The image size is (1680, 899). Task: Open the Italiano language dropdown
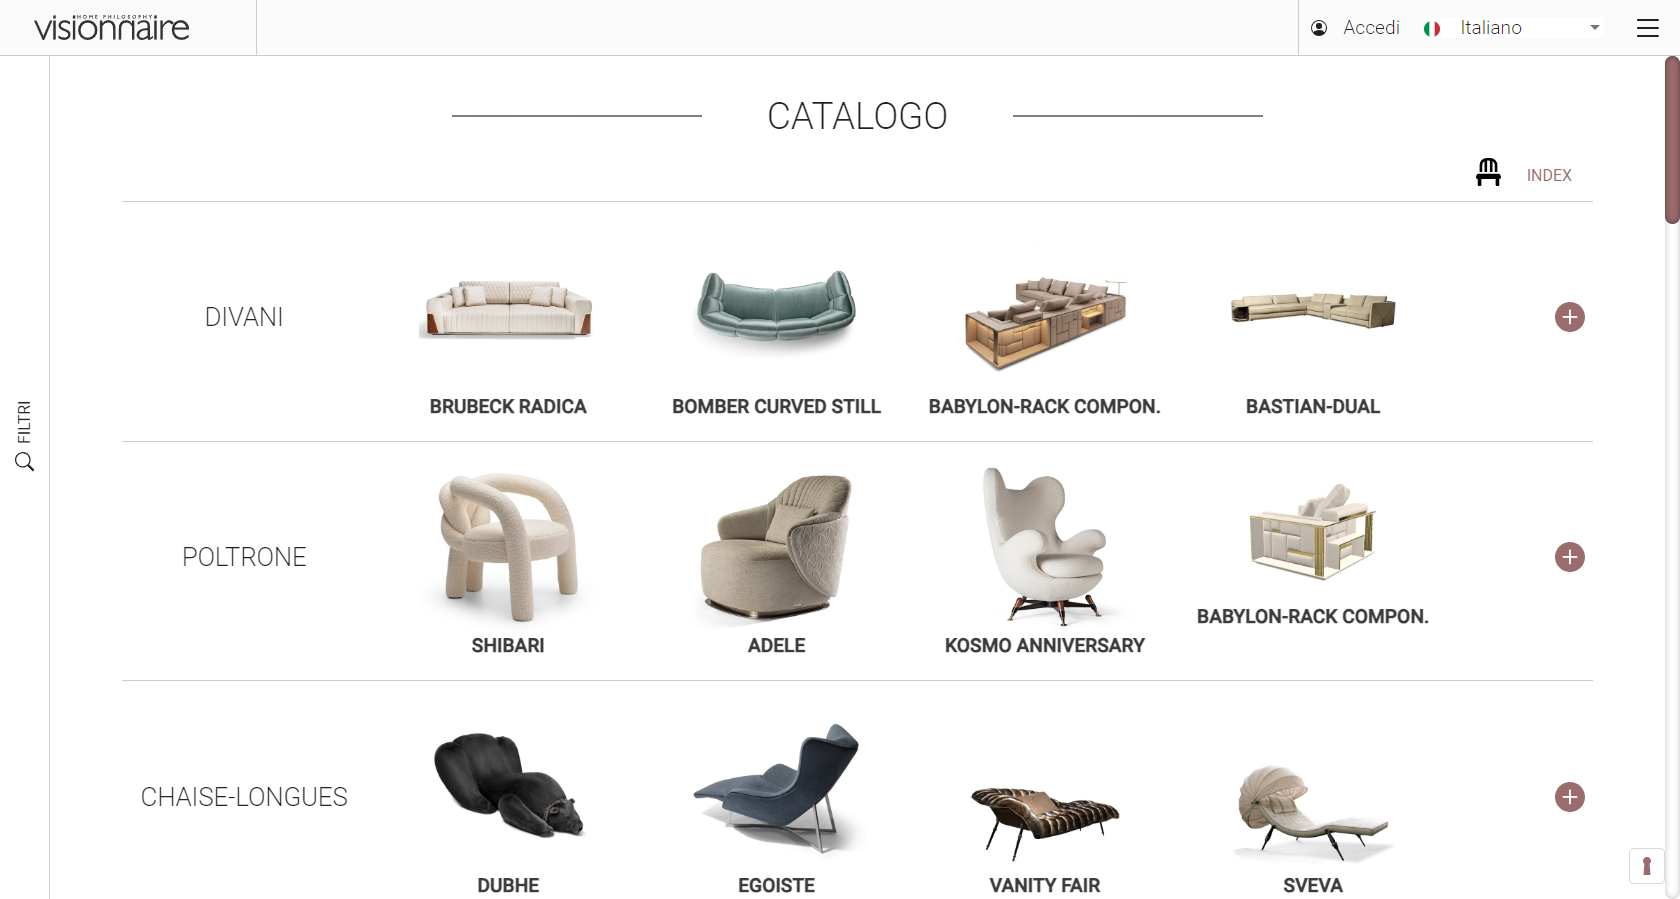[1530, 28]
